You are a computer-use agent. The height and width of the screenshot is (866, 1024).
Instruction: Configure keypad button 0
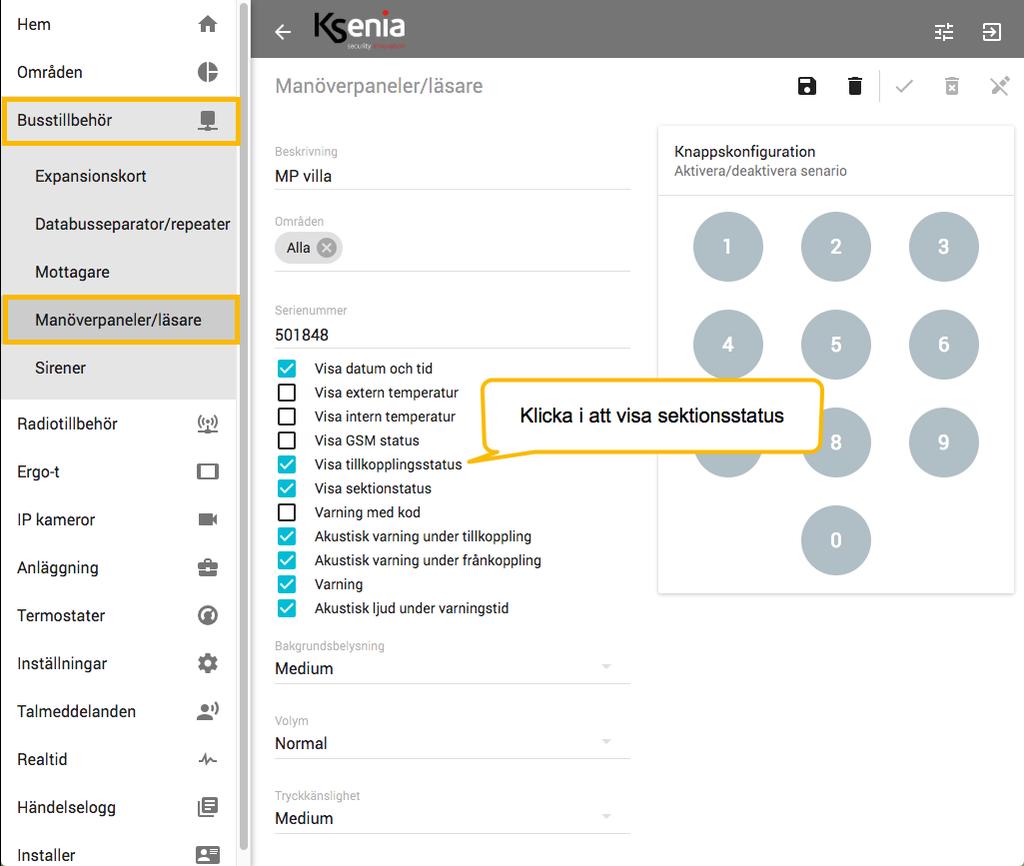click(x=835, y=540)
